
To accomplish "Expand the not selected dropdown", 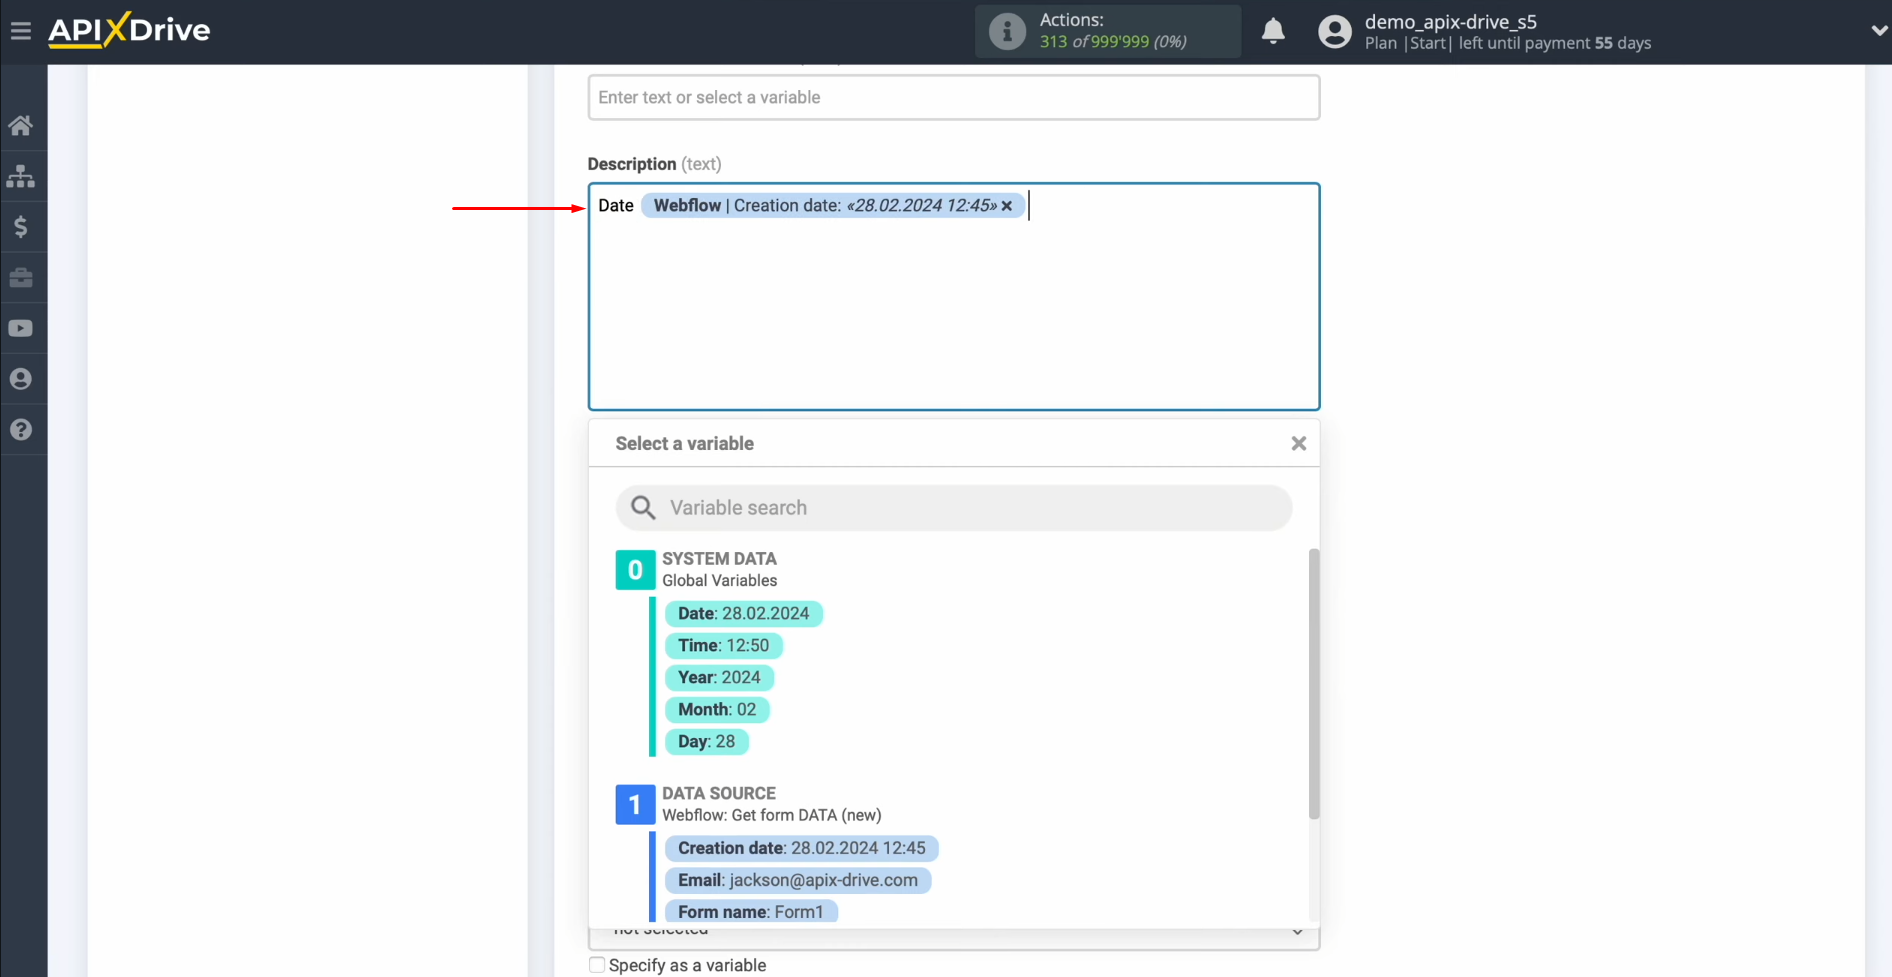I will tap(1297, 930).
